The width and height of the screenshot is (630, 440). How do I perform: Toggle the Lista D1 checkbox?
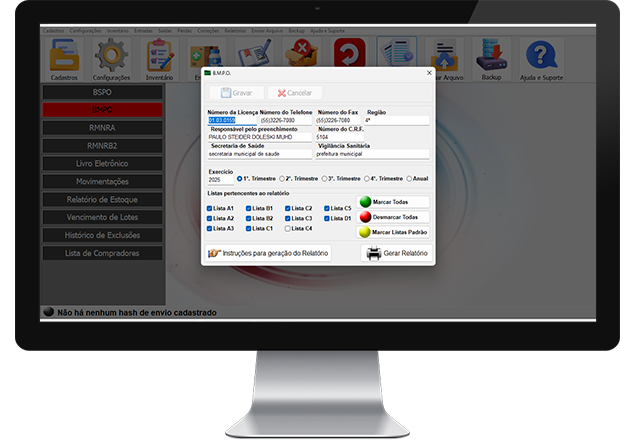327,218
